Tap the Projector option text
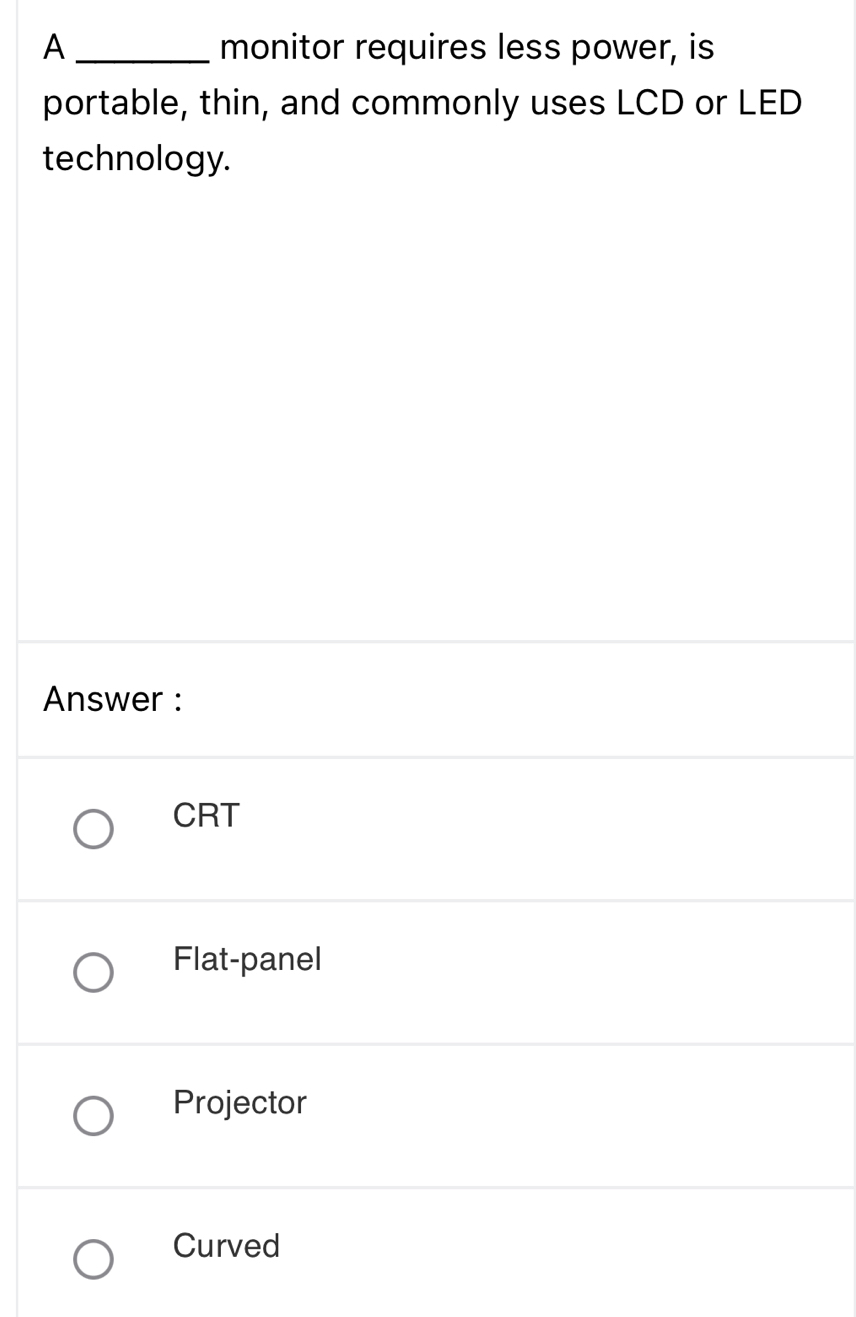 pos(239,1103)
